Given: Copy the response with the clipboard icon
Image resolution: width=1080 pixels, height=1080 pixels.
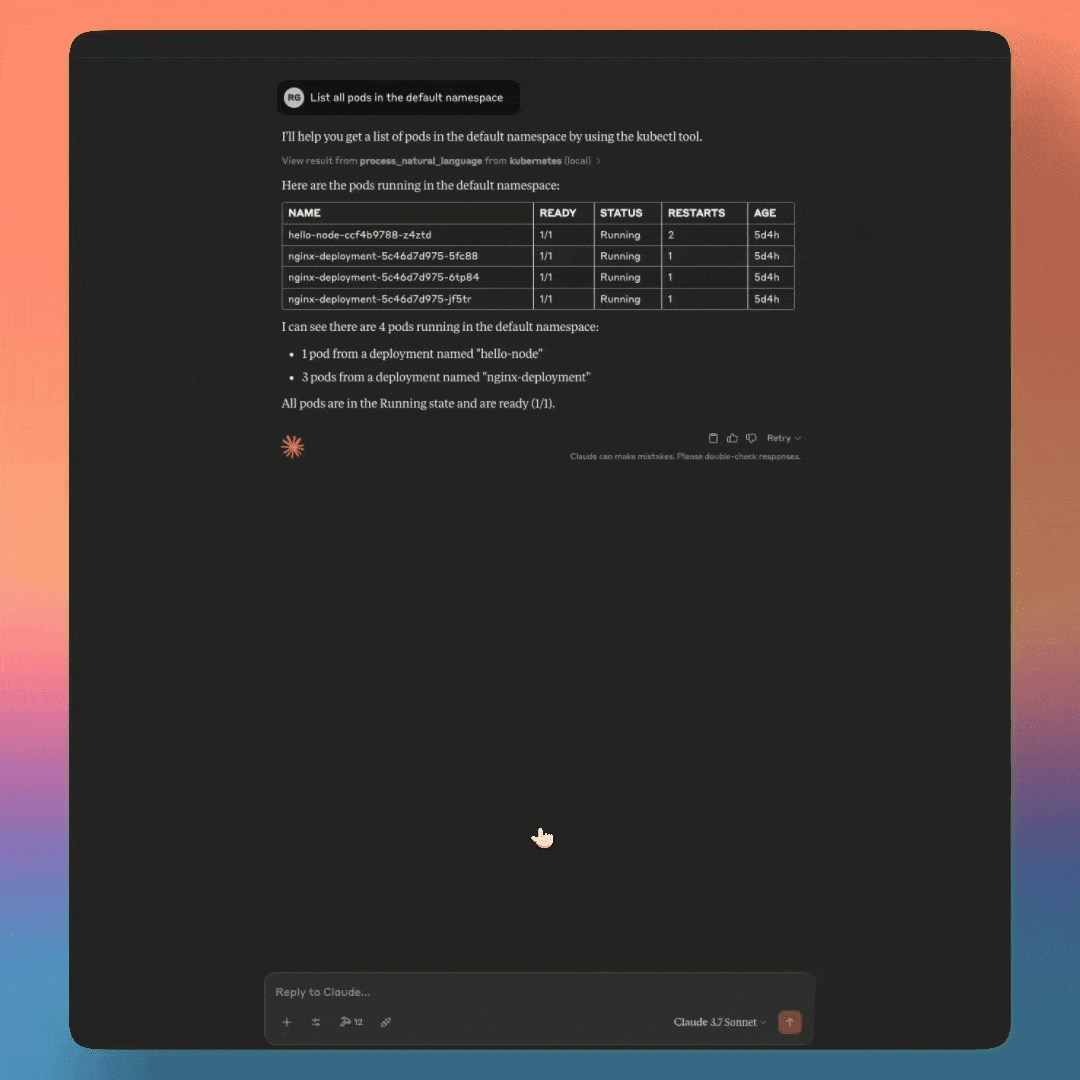Looking at the screenshot, I should pos(713,438).
